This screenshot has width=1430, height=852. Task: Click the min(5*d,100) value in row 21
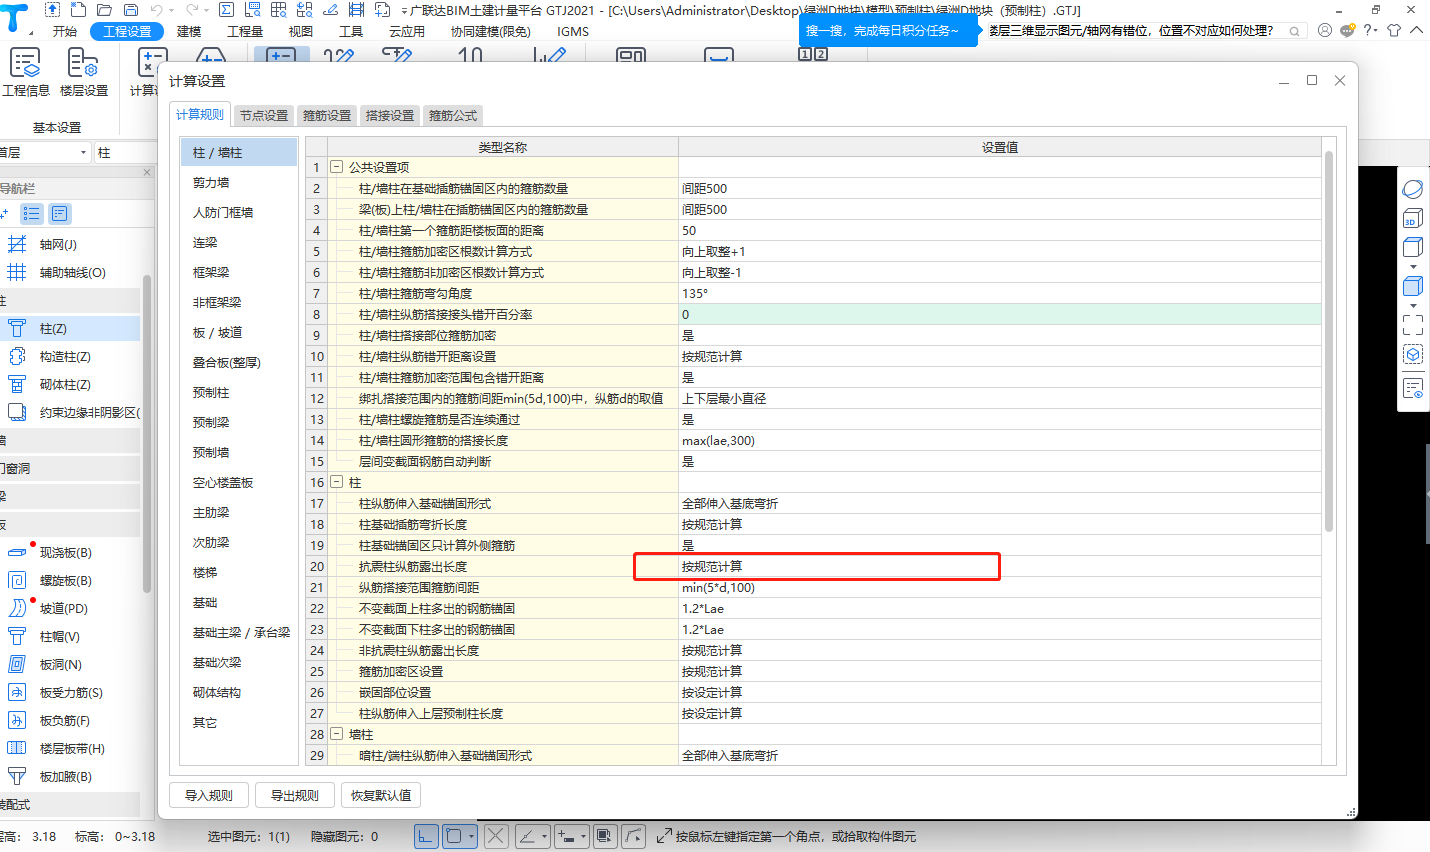[1000, 587]
